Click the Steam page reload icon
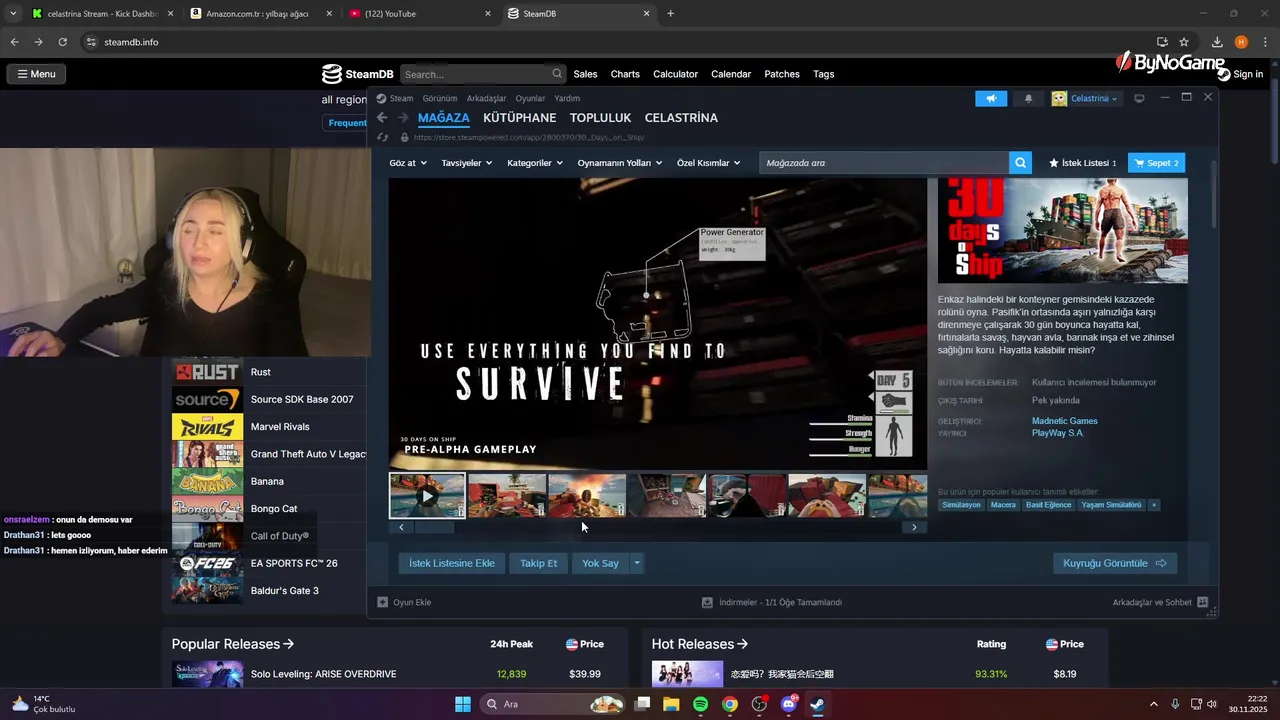The width and height of the screenshot is (1280, 720). tap(382, 137)
